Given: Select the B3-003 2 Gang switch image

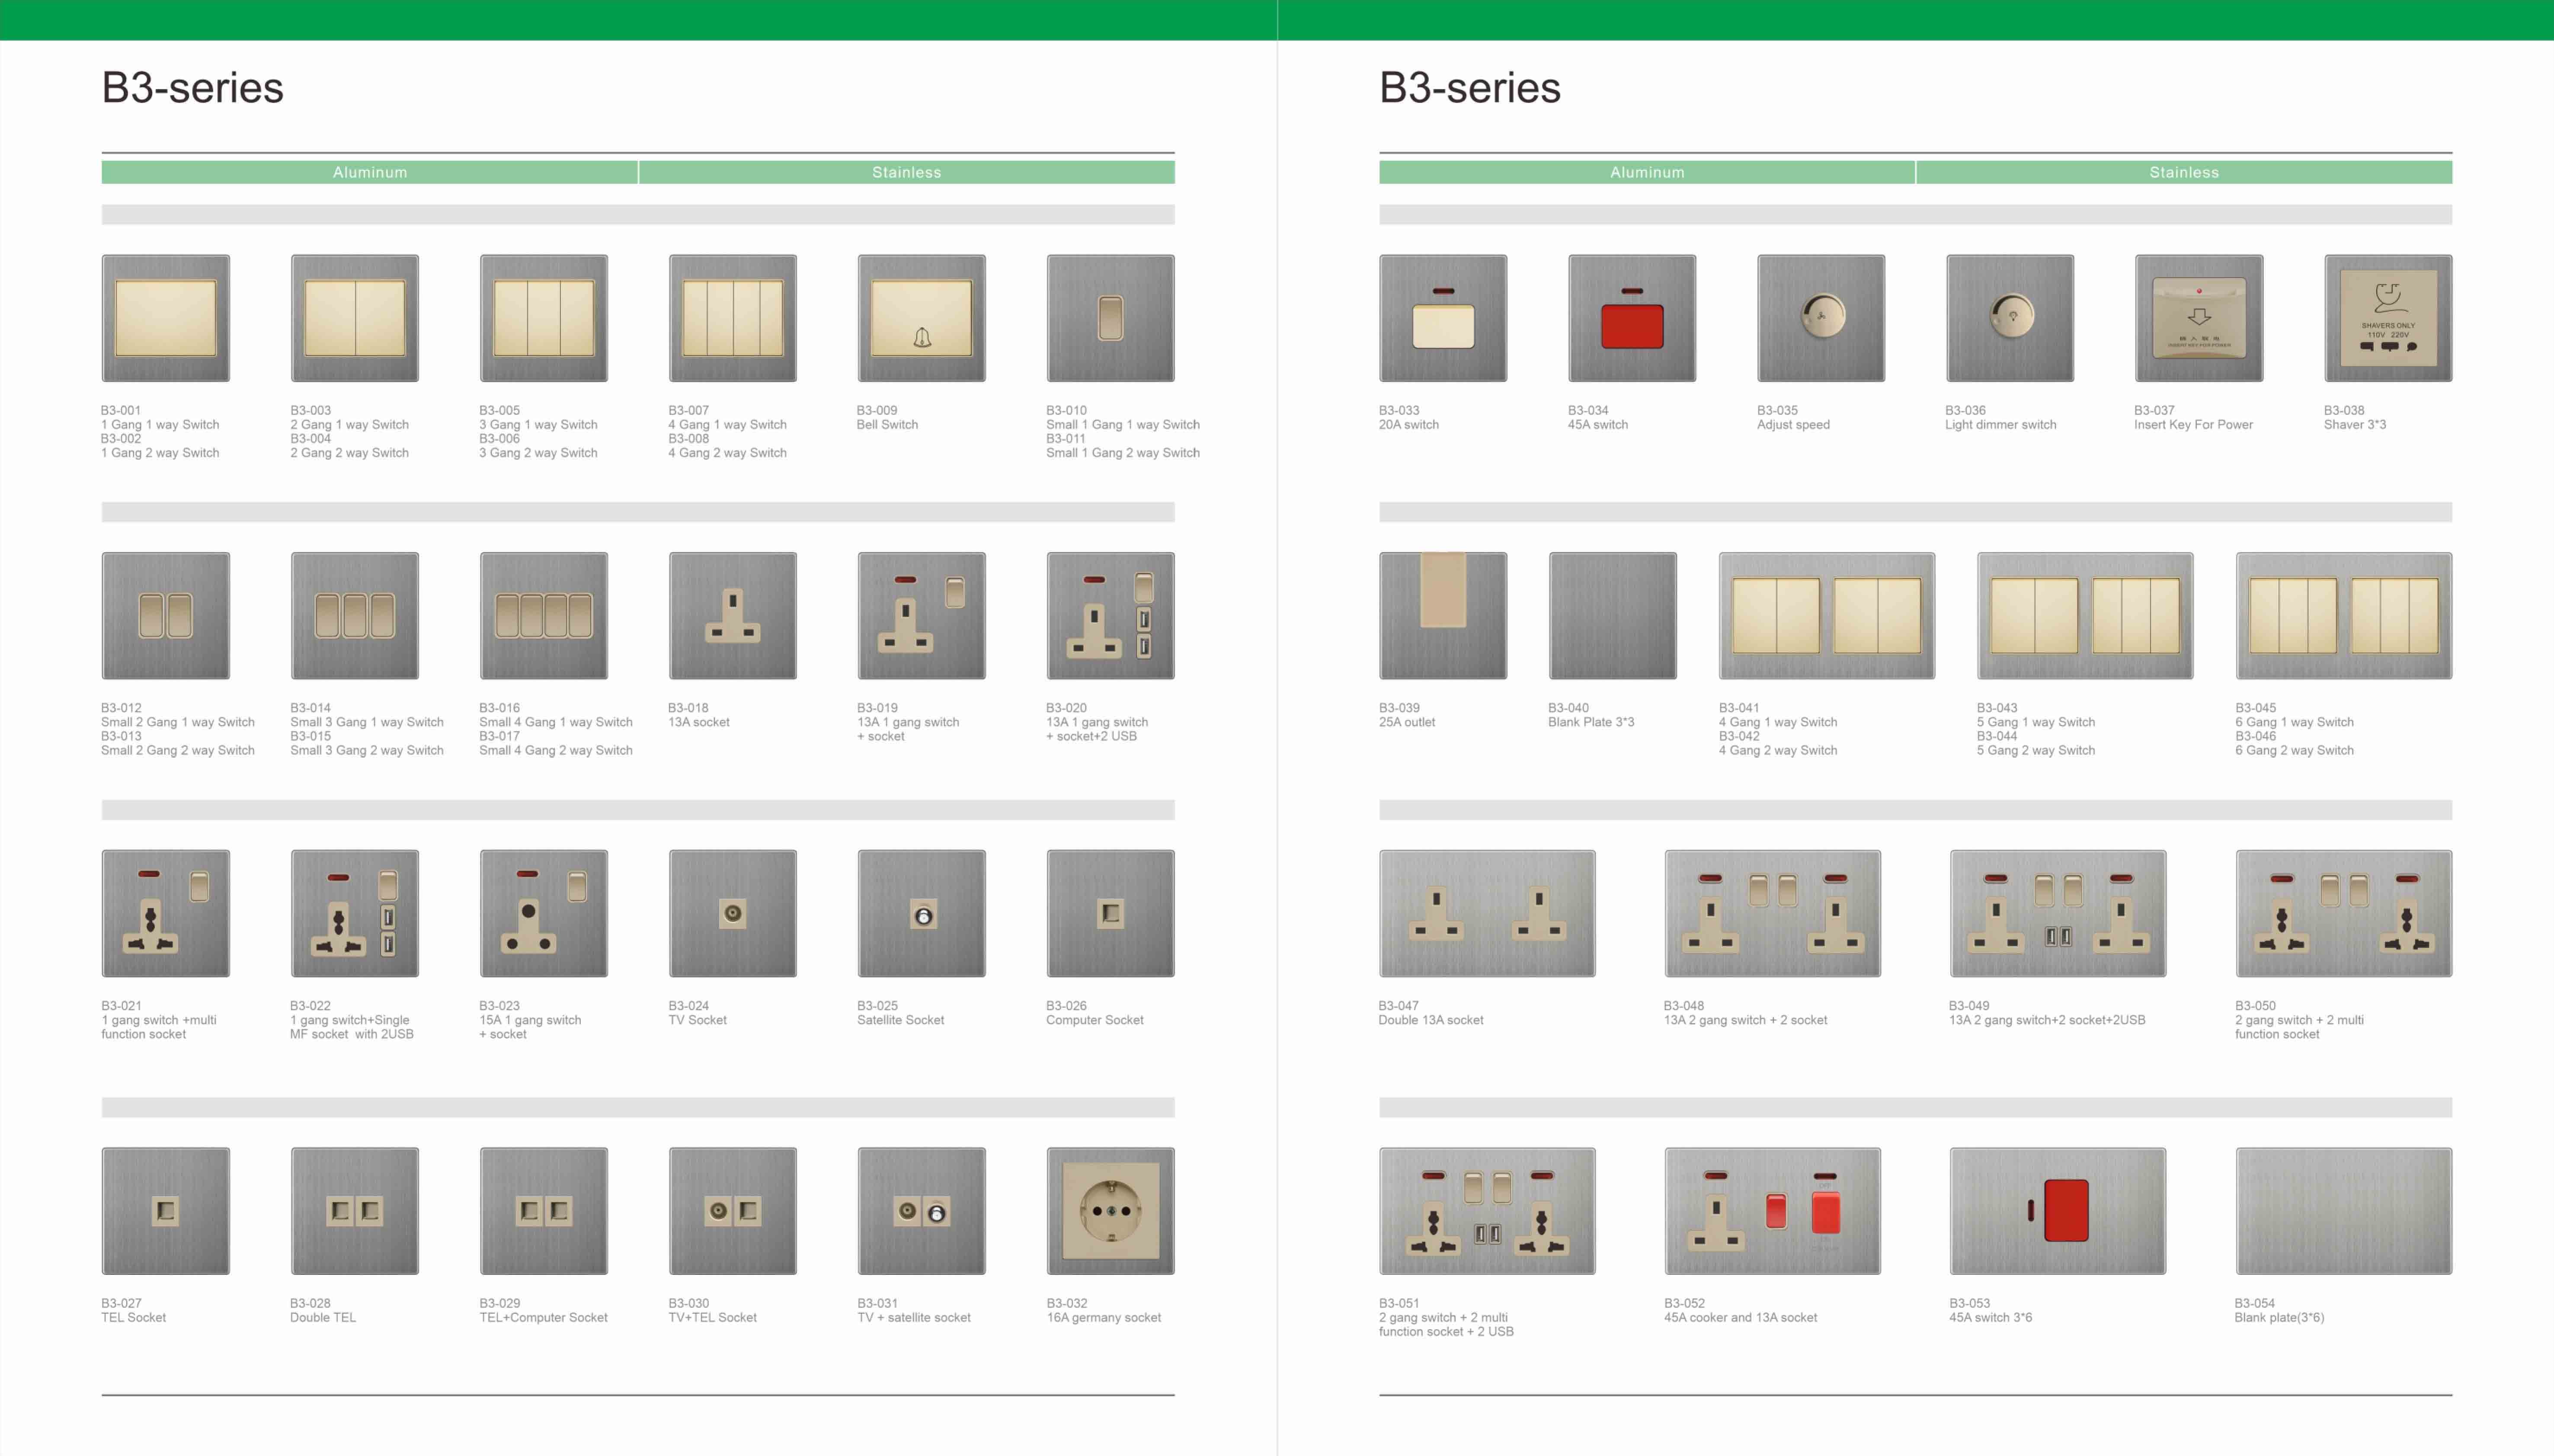Looking at the screenshot, I should 354,318.
